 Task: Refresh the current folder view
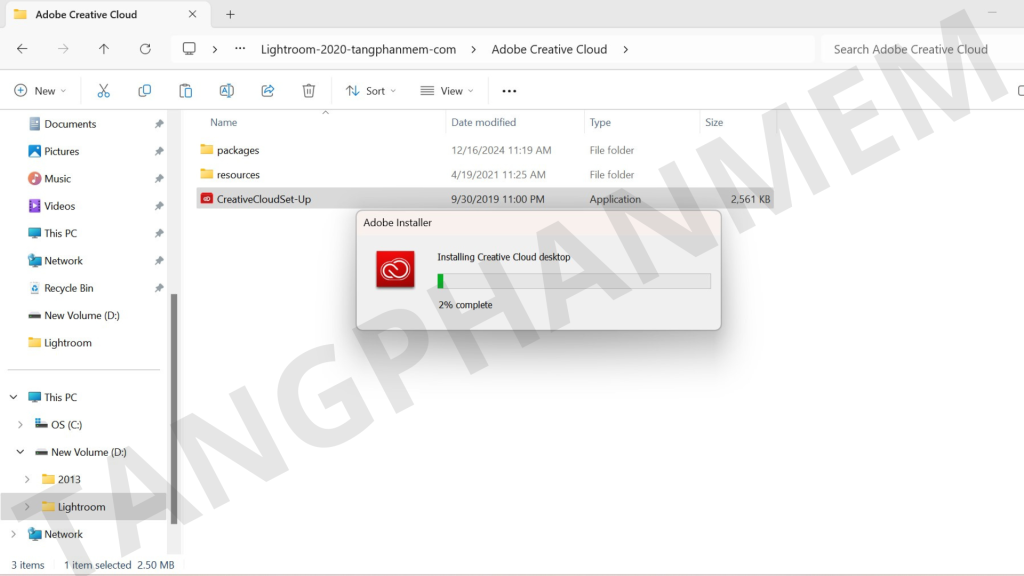pos(145,49)
